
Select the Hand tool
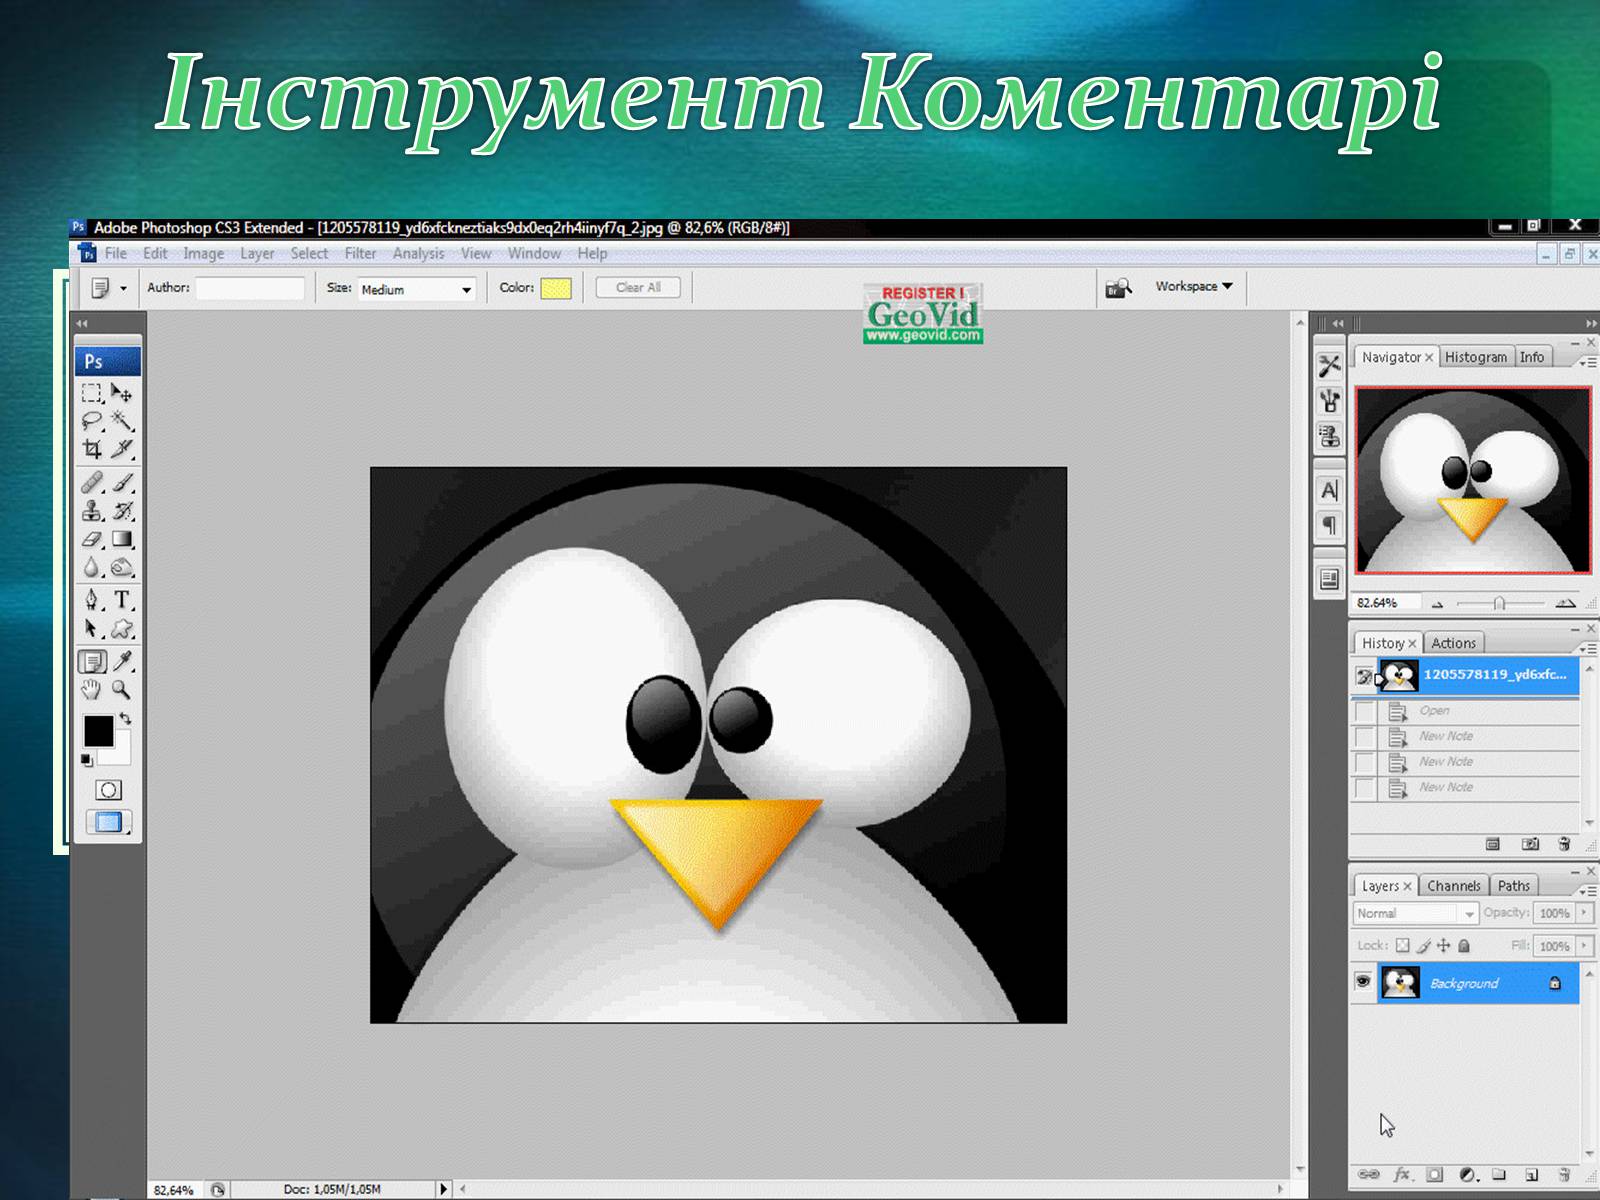(92, 689)
